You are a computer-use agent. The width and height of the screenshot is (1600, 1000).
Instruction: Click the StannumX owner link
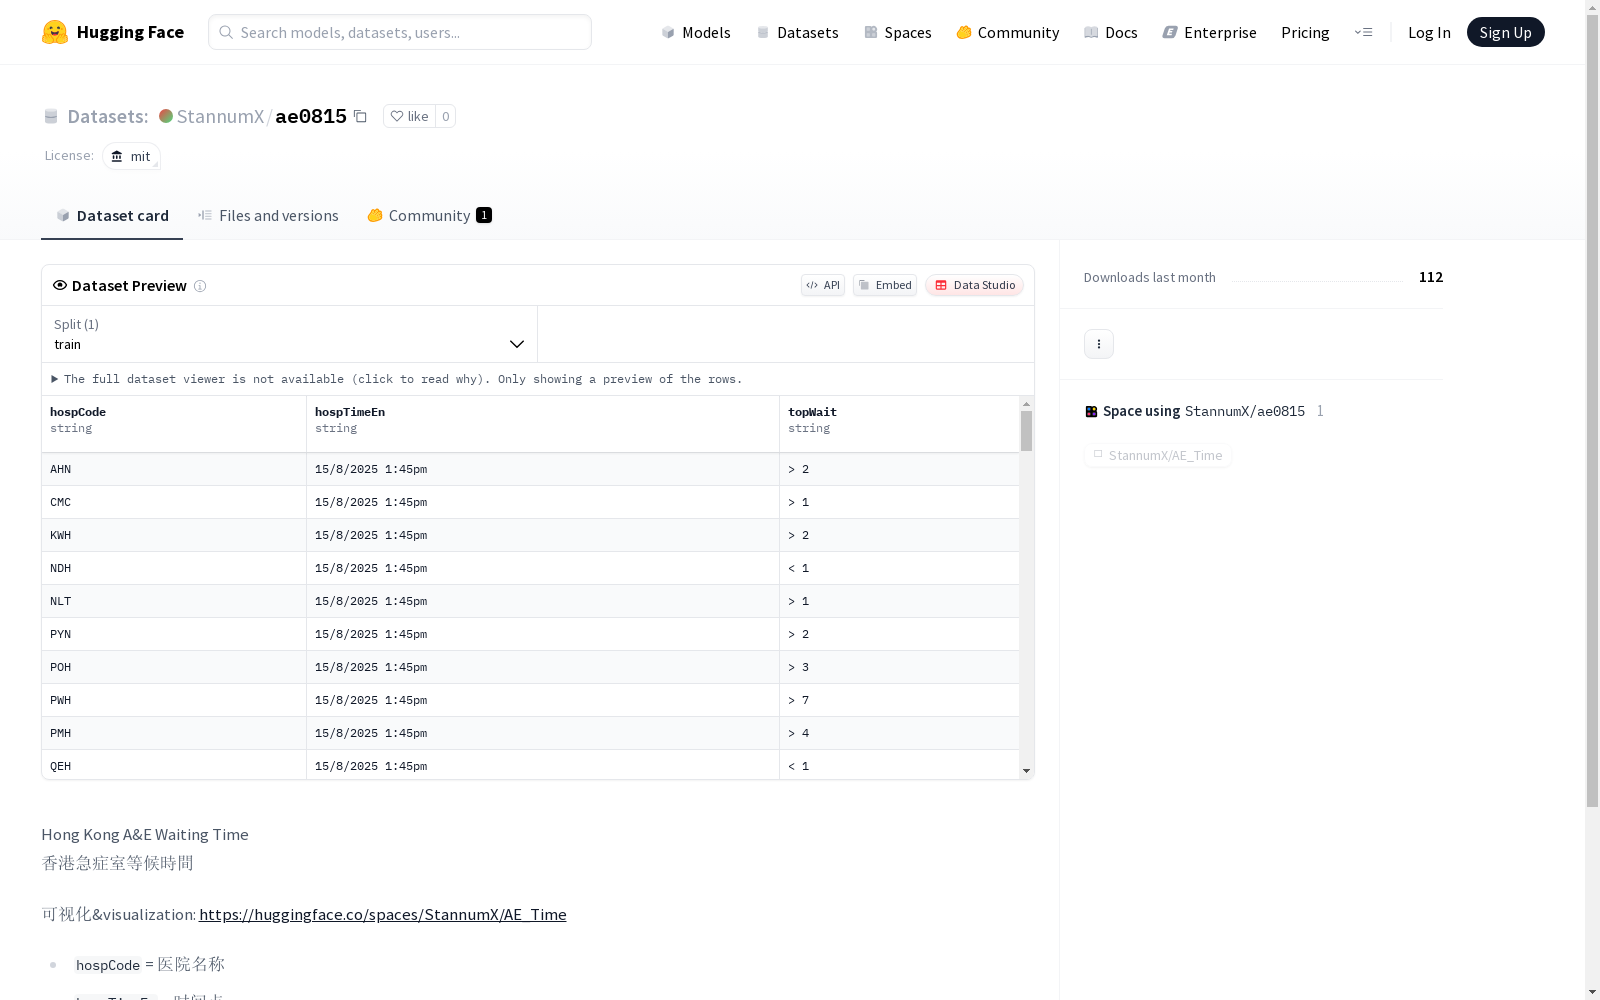(220, 116)
